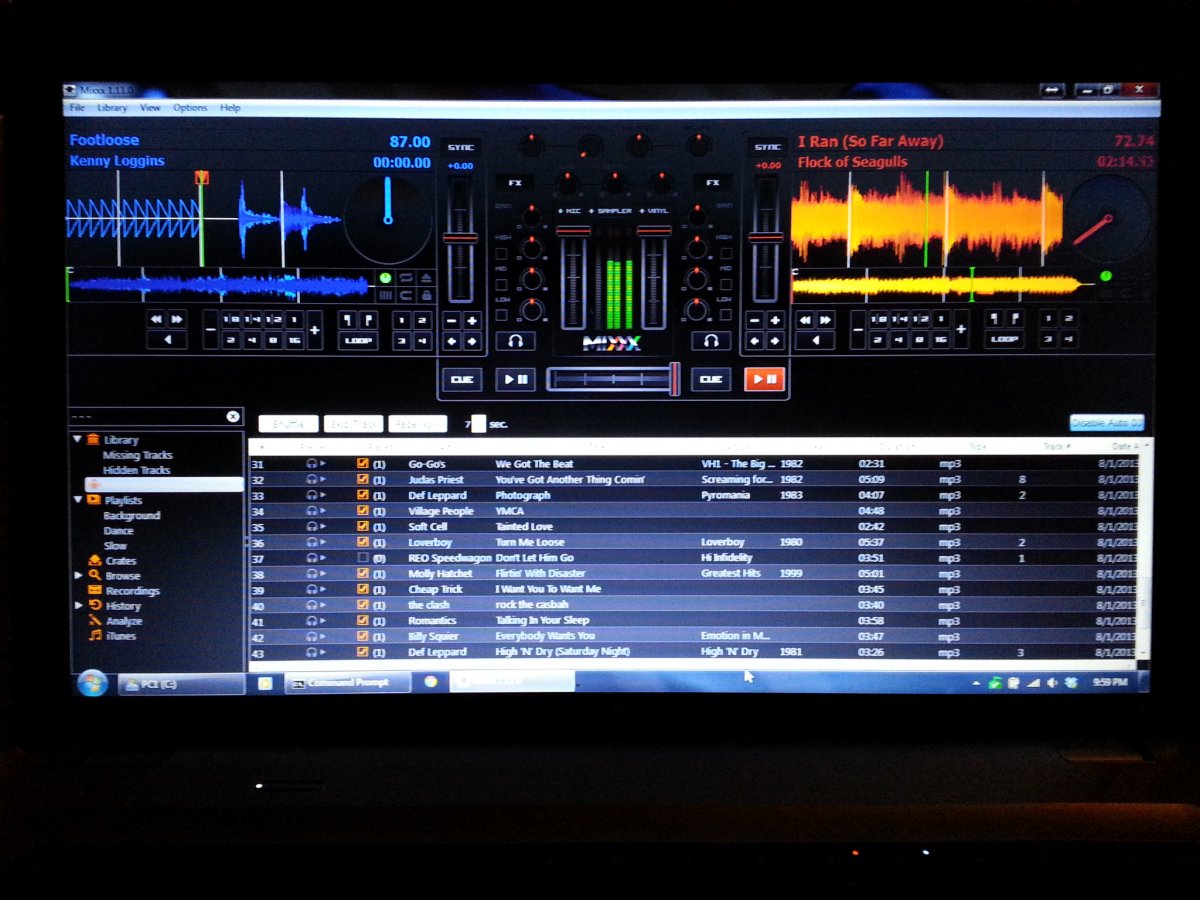Check the REO Speedwagon played checkbox

pos(363,558)
